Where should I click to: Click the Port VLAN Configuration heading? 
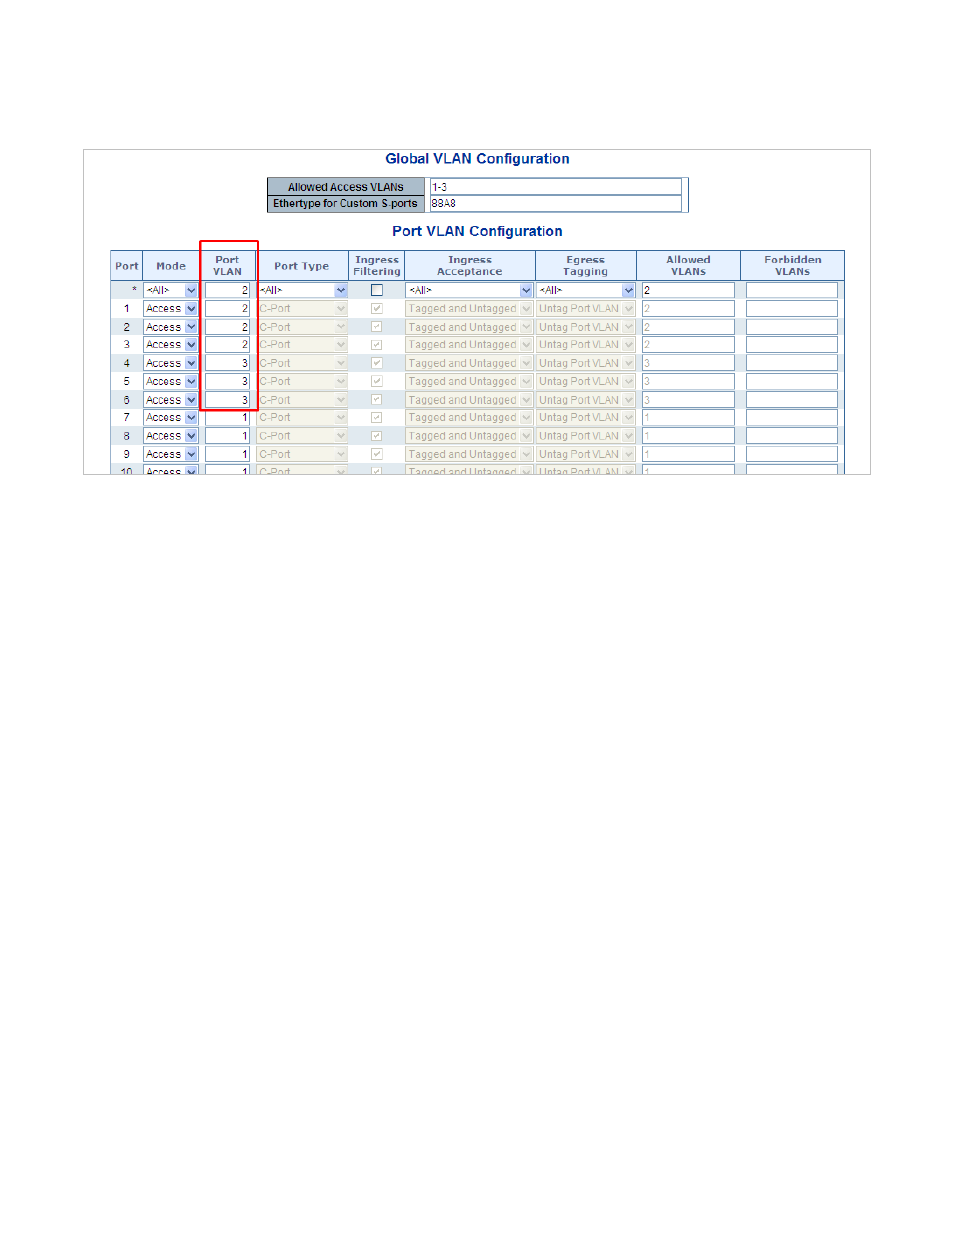coord(477,231)
